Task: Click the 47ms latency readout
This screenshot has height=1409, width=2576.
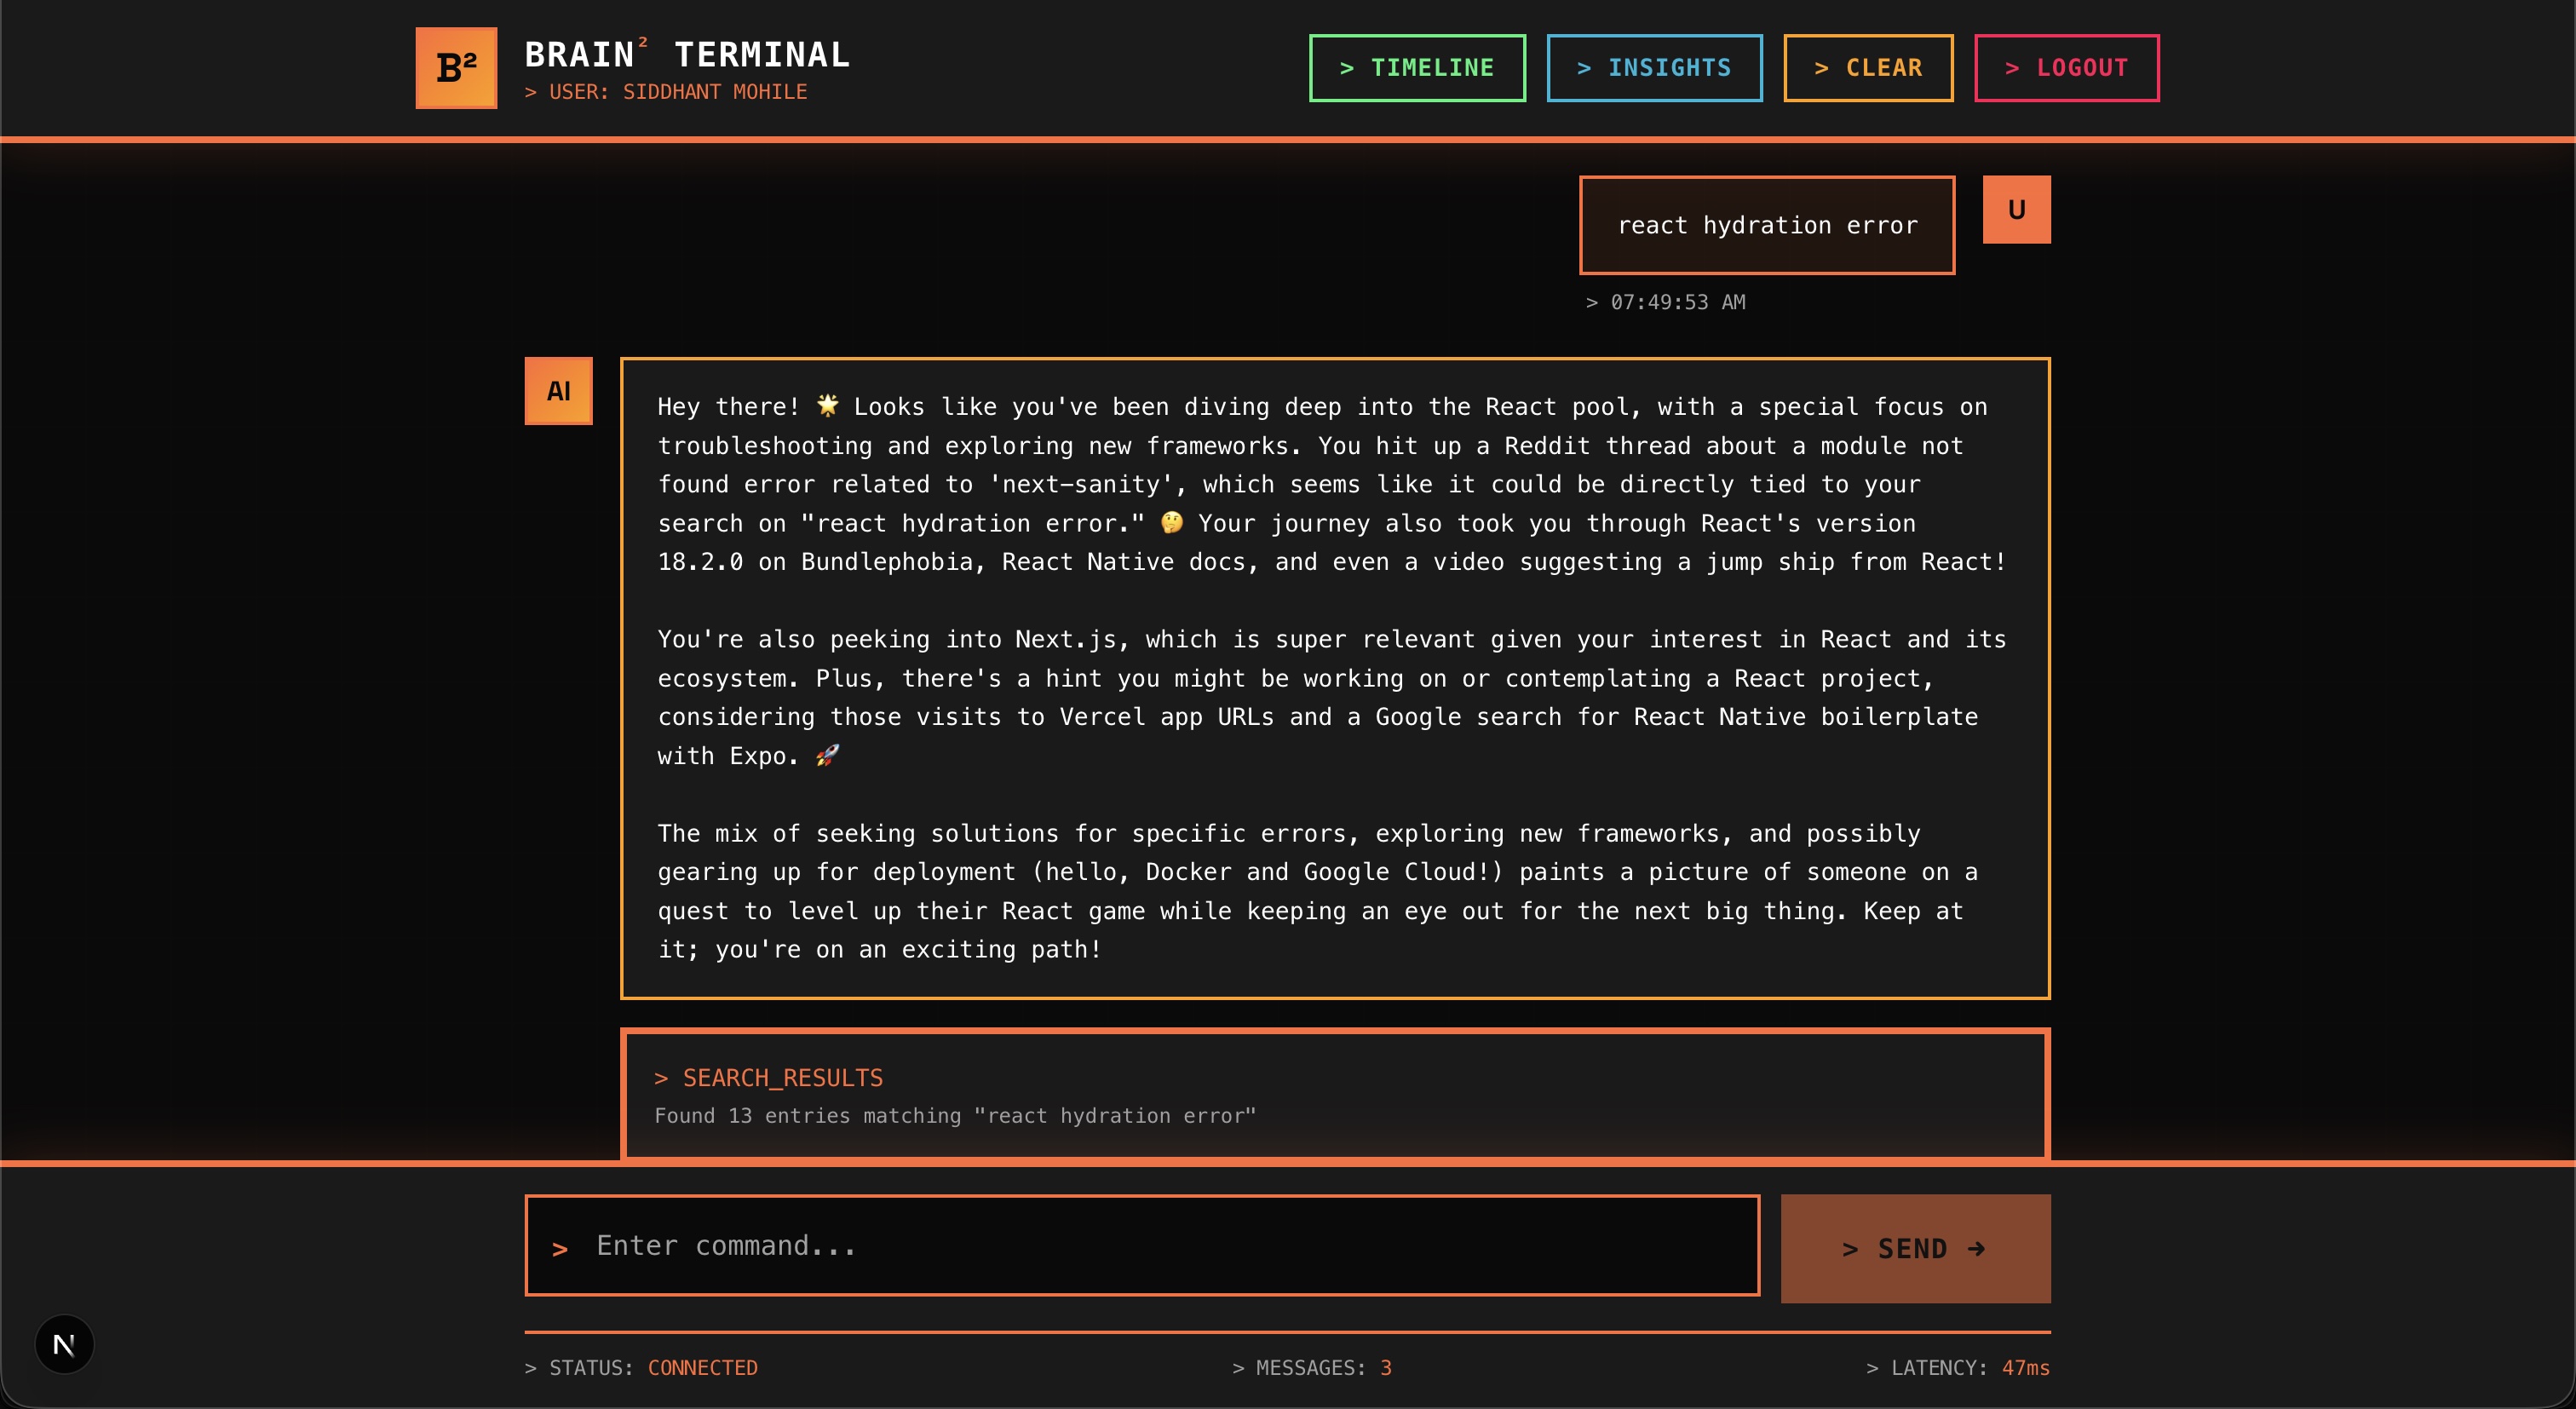Action: (x=2025, y=1367)
